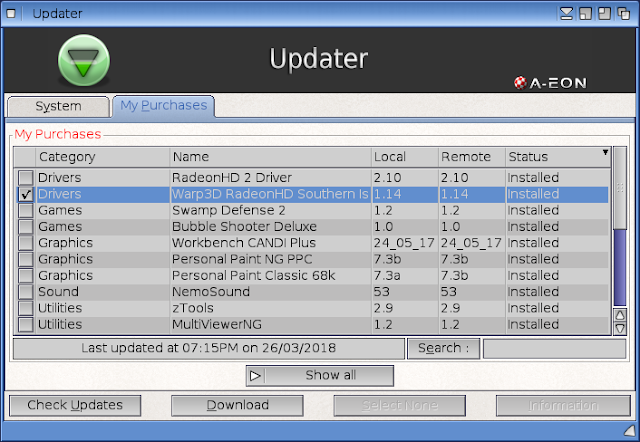Tick checkbox for Personal Paint NG PPC
This screenshot has height=442, width=640.
[x=26, y=259]
